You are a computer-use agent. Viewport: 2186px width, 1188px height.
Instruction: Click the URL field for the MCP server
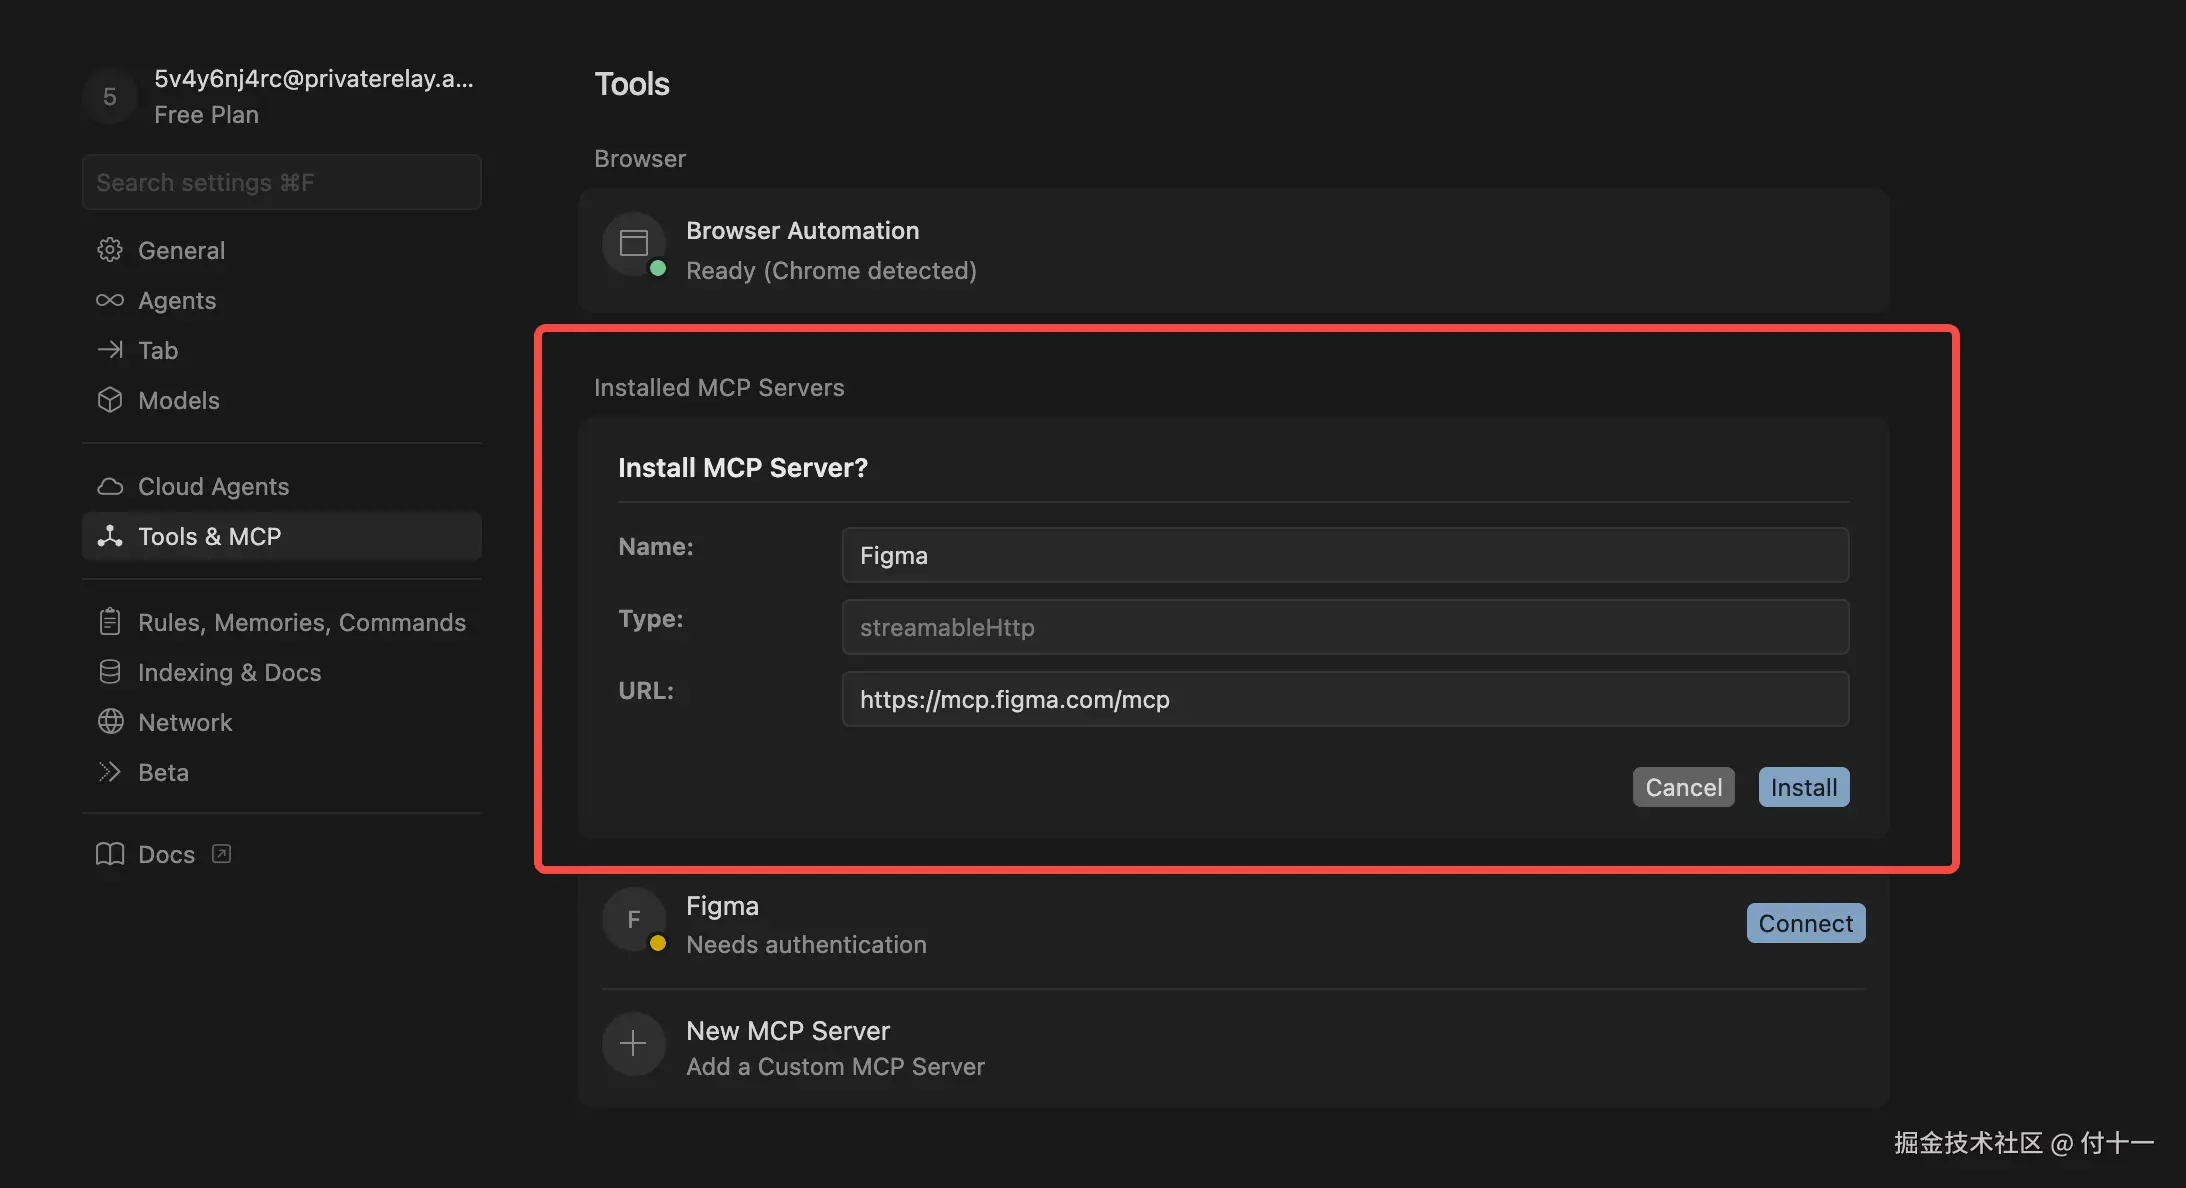[1344, 699]
